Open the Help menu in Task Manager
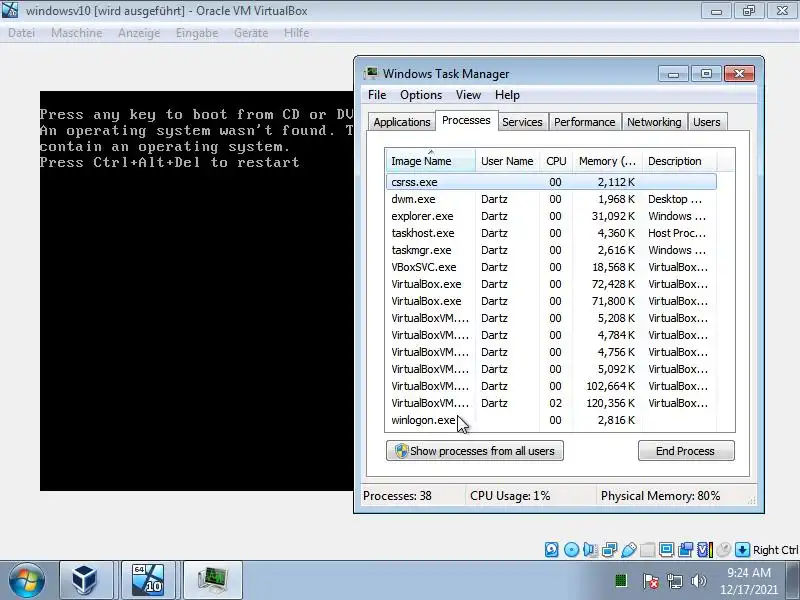 [x=507, y=95]
